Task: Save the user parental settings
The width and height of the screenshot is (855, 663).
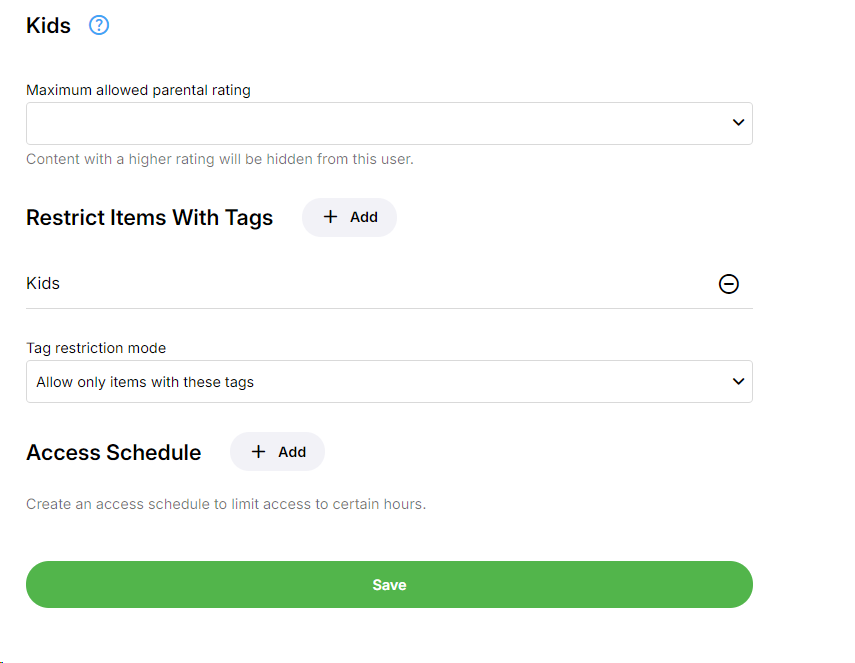Action: [x=389, y=585]
